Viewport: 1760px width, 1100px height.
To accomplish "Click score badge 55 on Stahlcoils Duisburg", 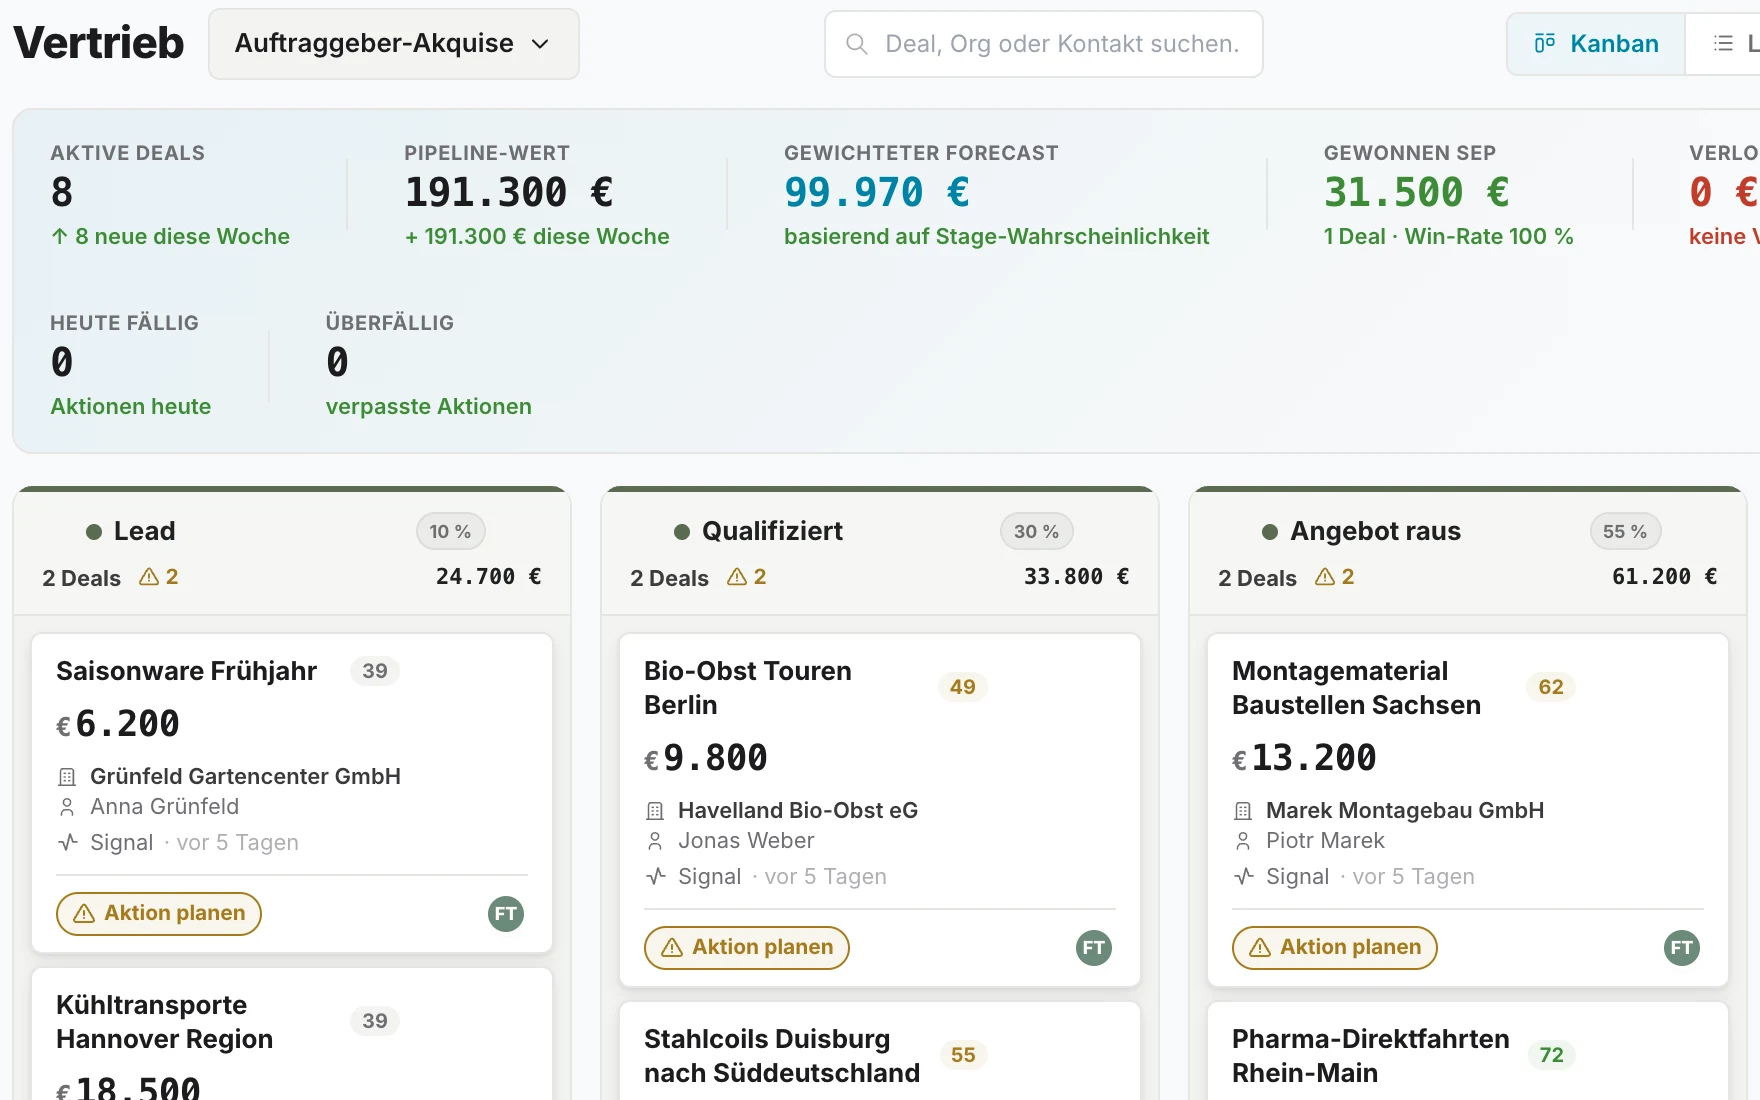I will (x=963, y=1055).
